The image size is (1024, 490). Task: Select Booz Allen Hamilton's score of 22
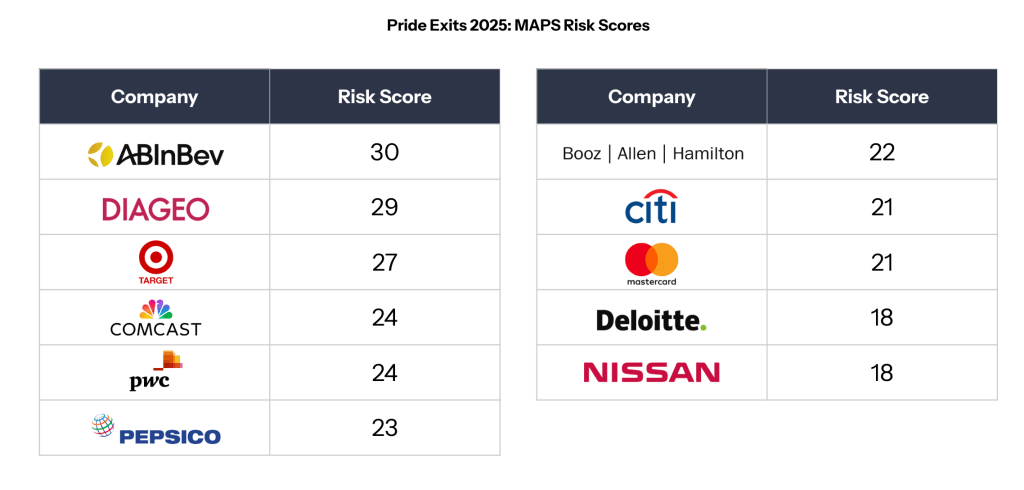(x=882, y=152)
